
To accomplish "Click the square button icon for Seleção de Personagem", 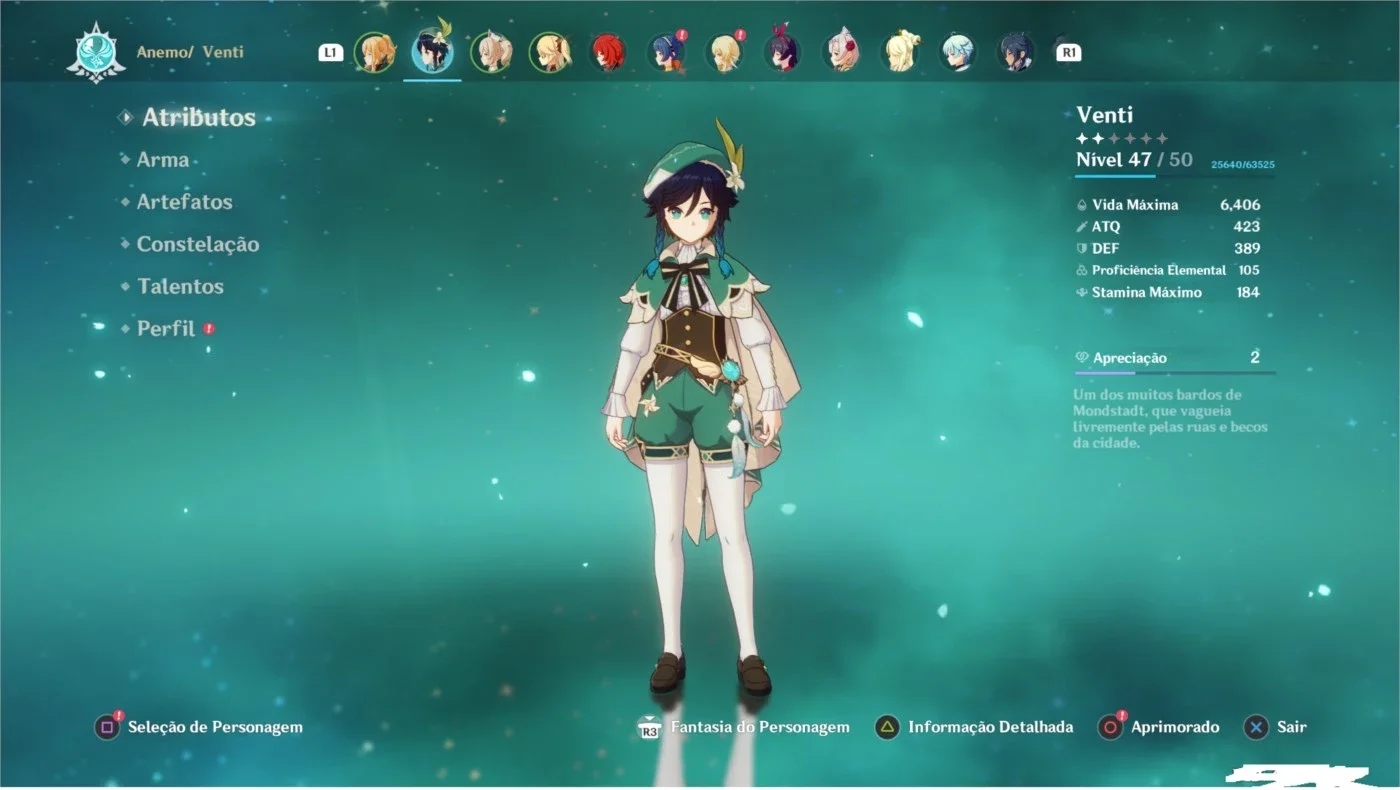I will [107, 727].
